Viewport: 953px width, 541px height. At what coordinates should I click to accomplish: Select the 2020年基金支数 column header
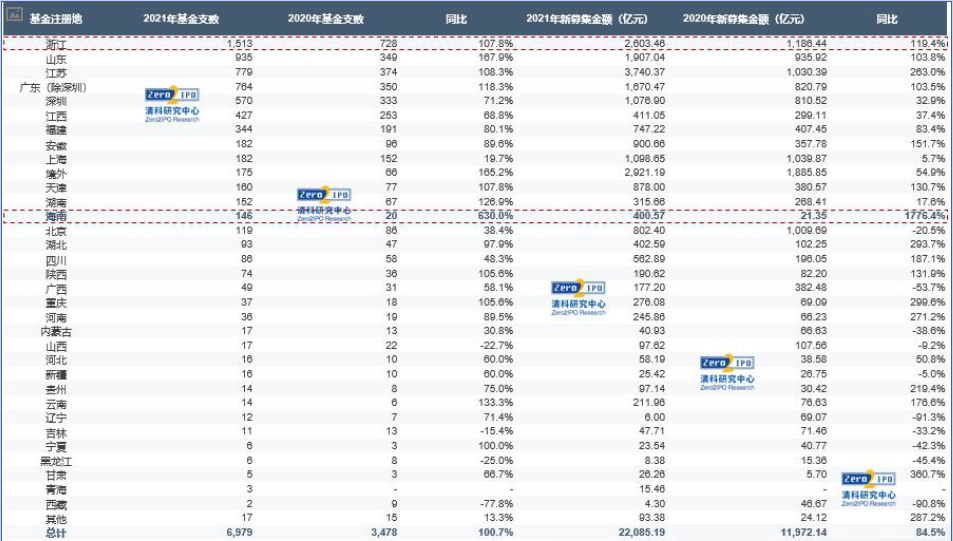(x=326, y=19)
